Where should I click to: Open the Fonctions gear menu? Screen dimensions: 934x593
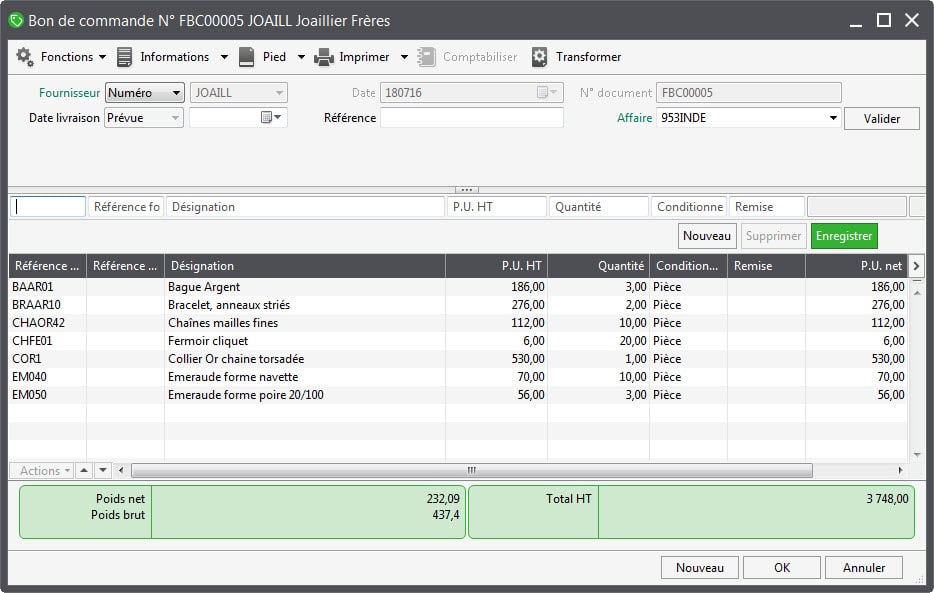24,57
